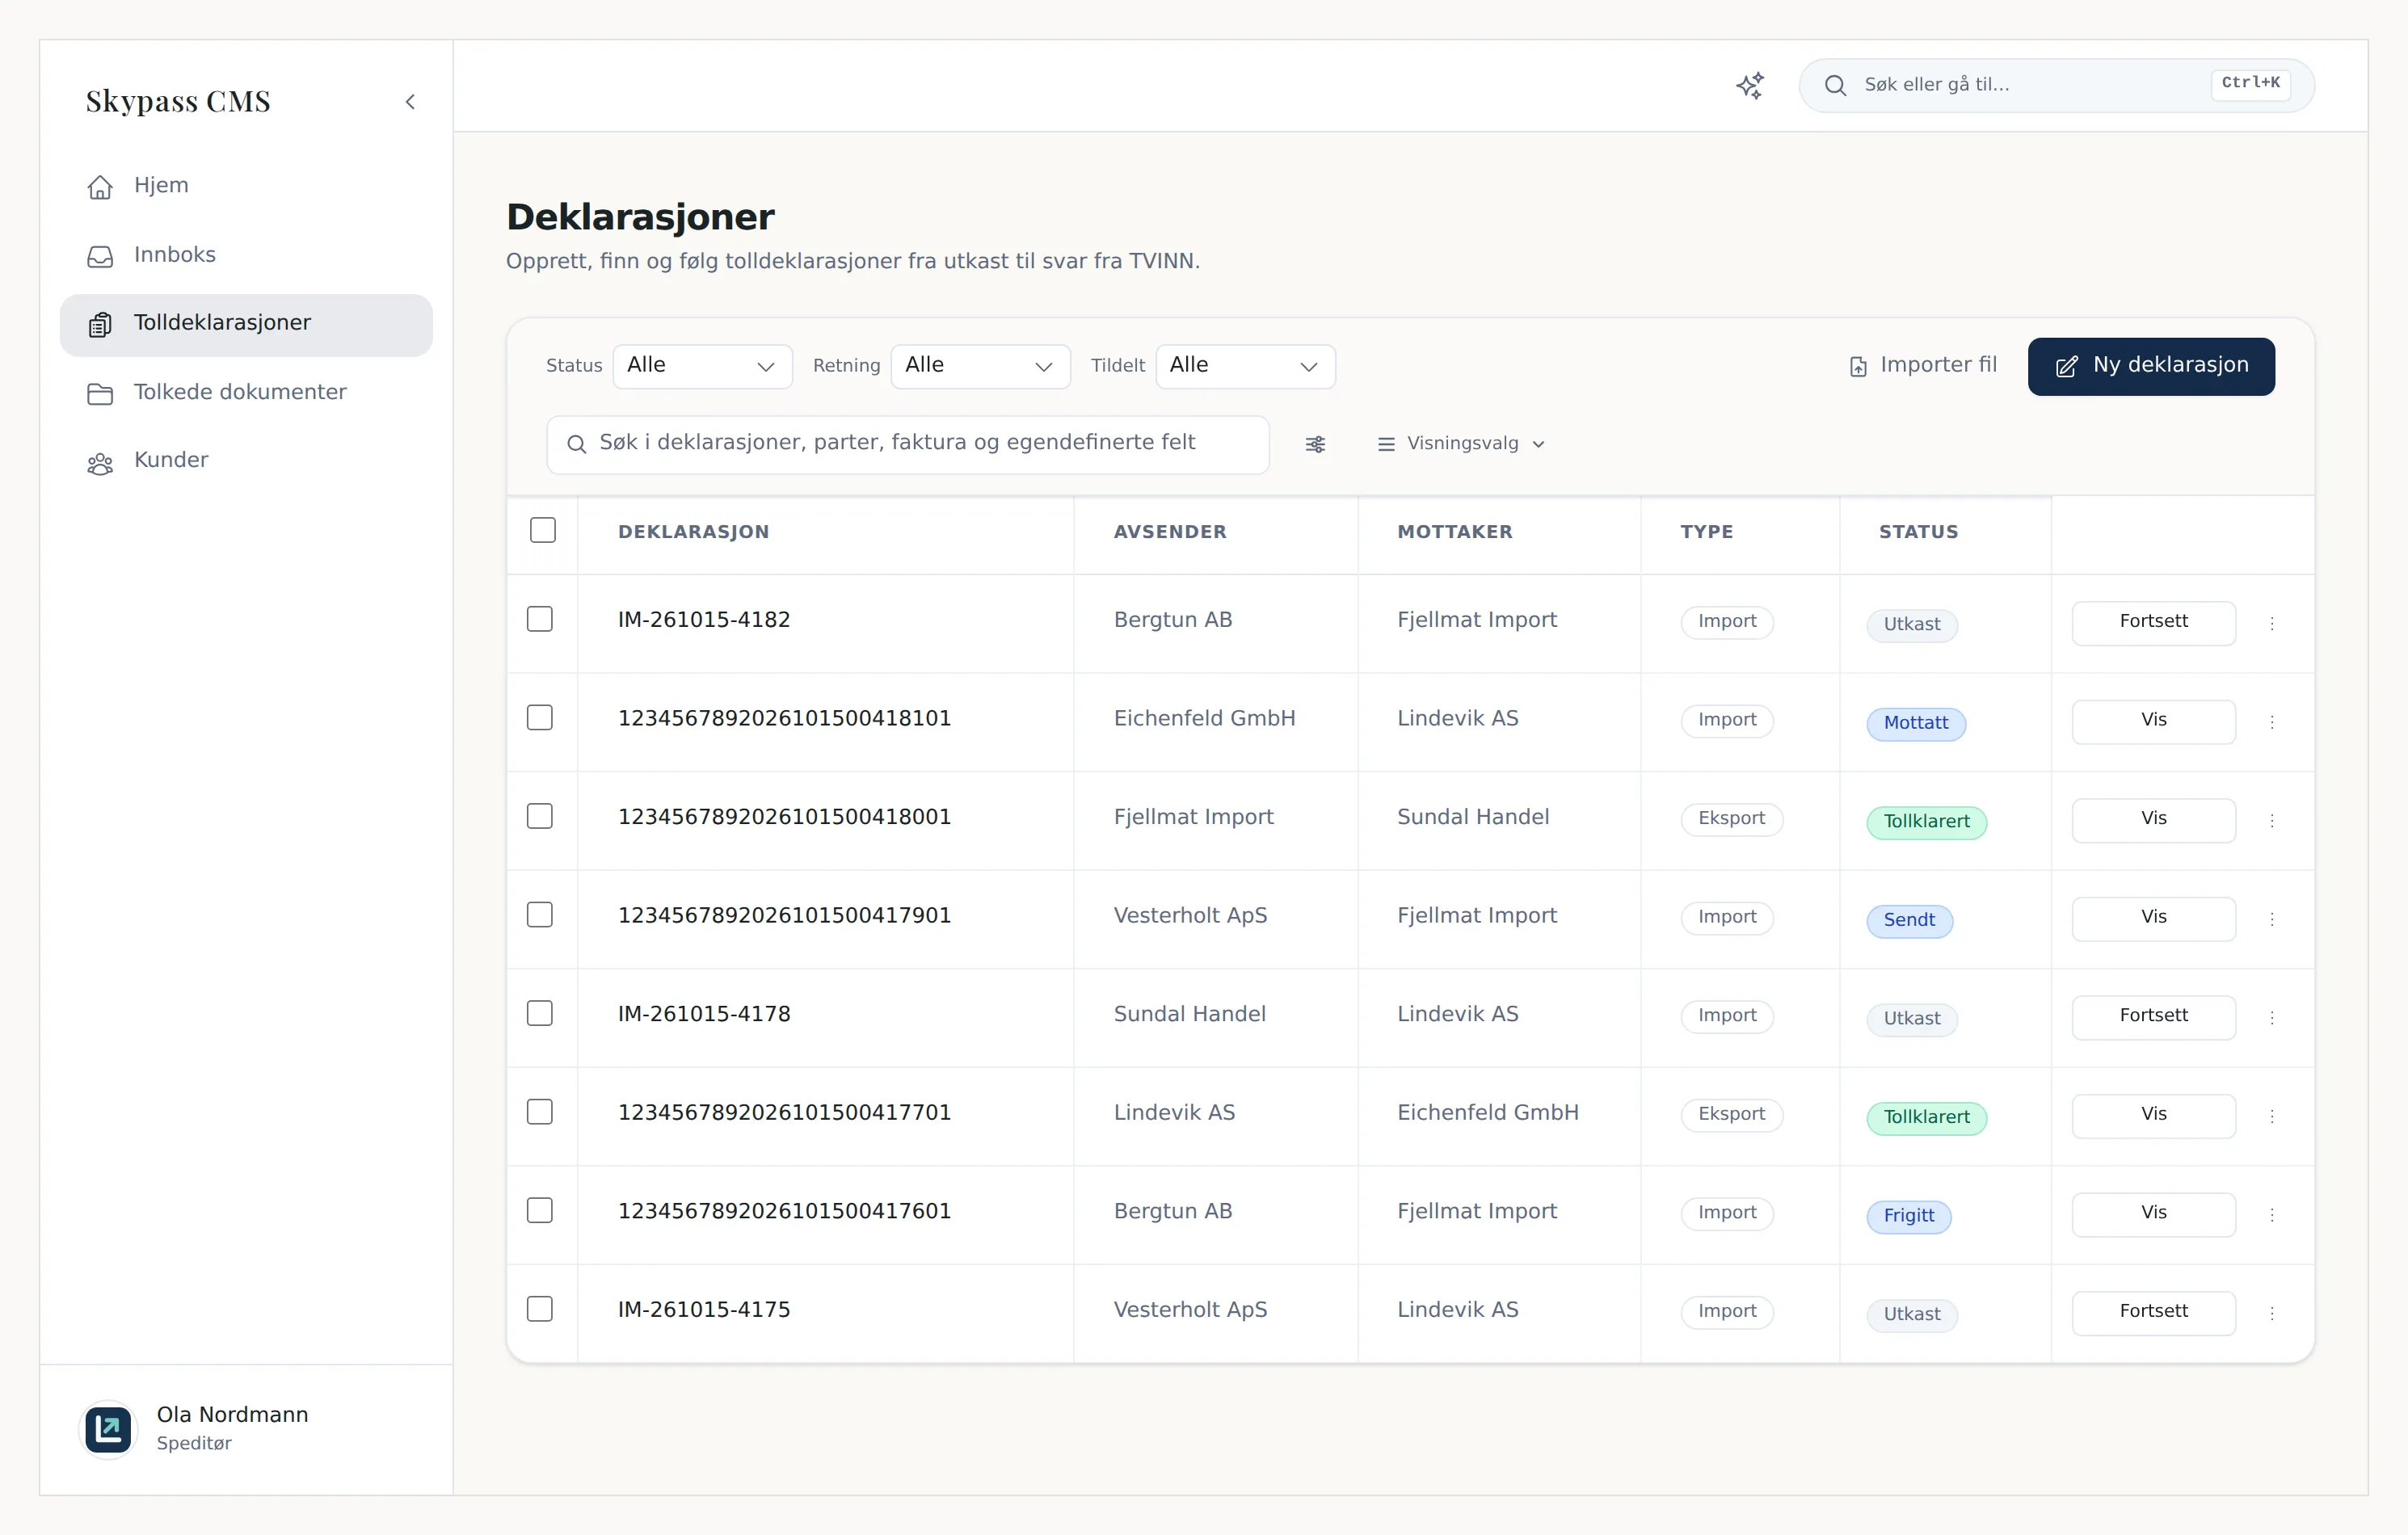Screen dimensions: 2408x1535
Task: Click the Importer fil button
Action: [1922, 366]
